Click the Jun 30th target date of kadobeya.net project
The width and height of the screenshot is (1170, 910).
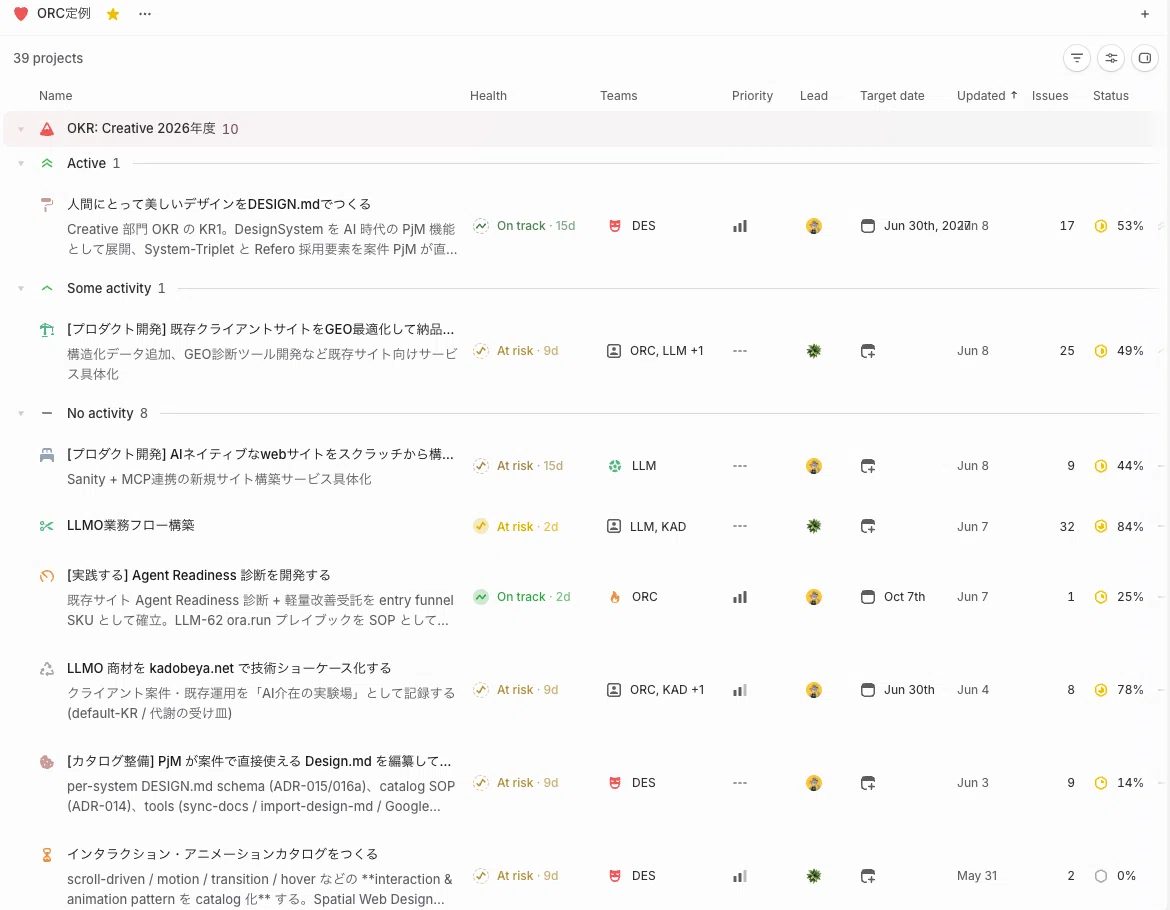point(898,690)
